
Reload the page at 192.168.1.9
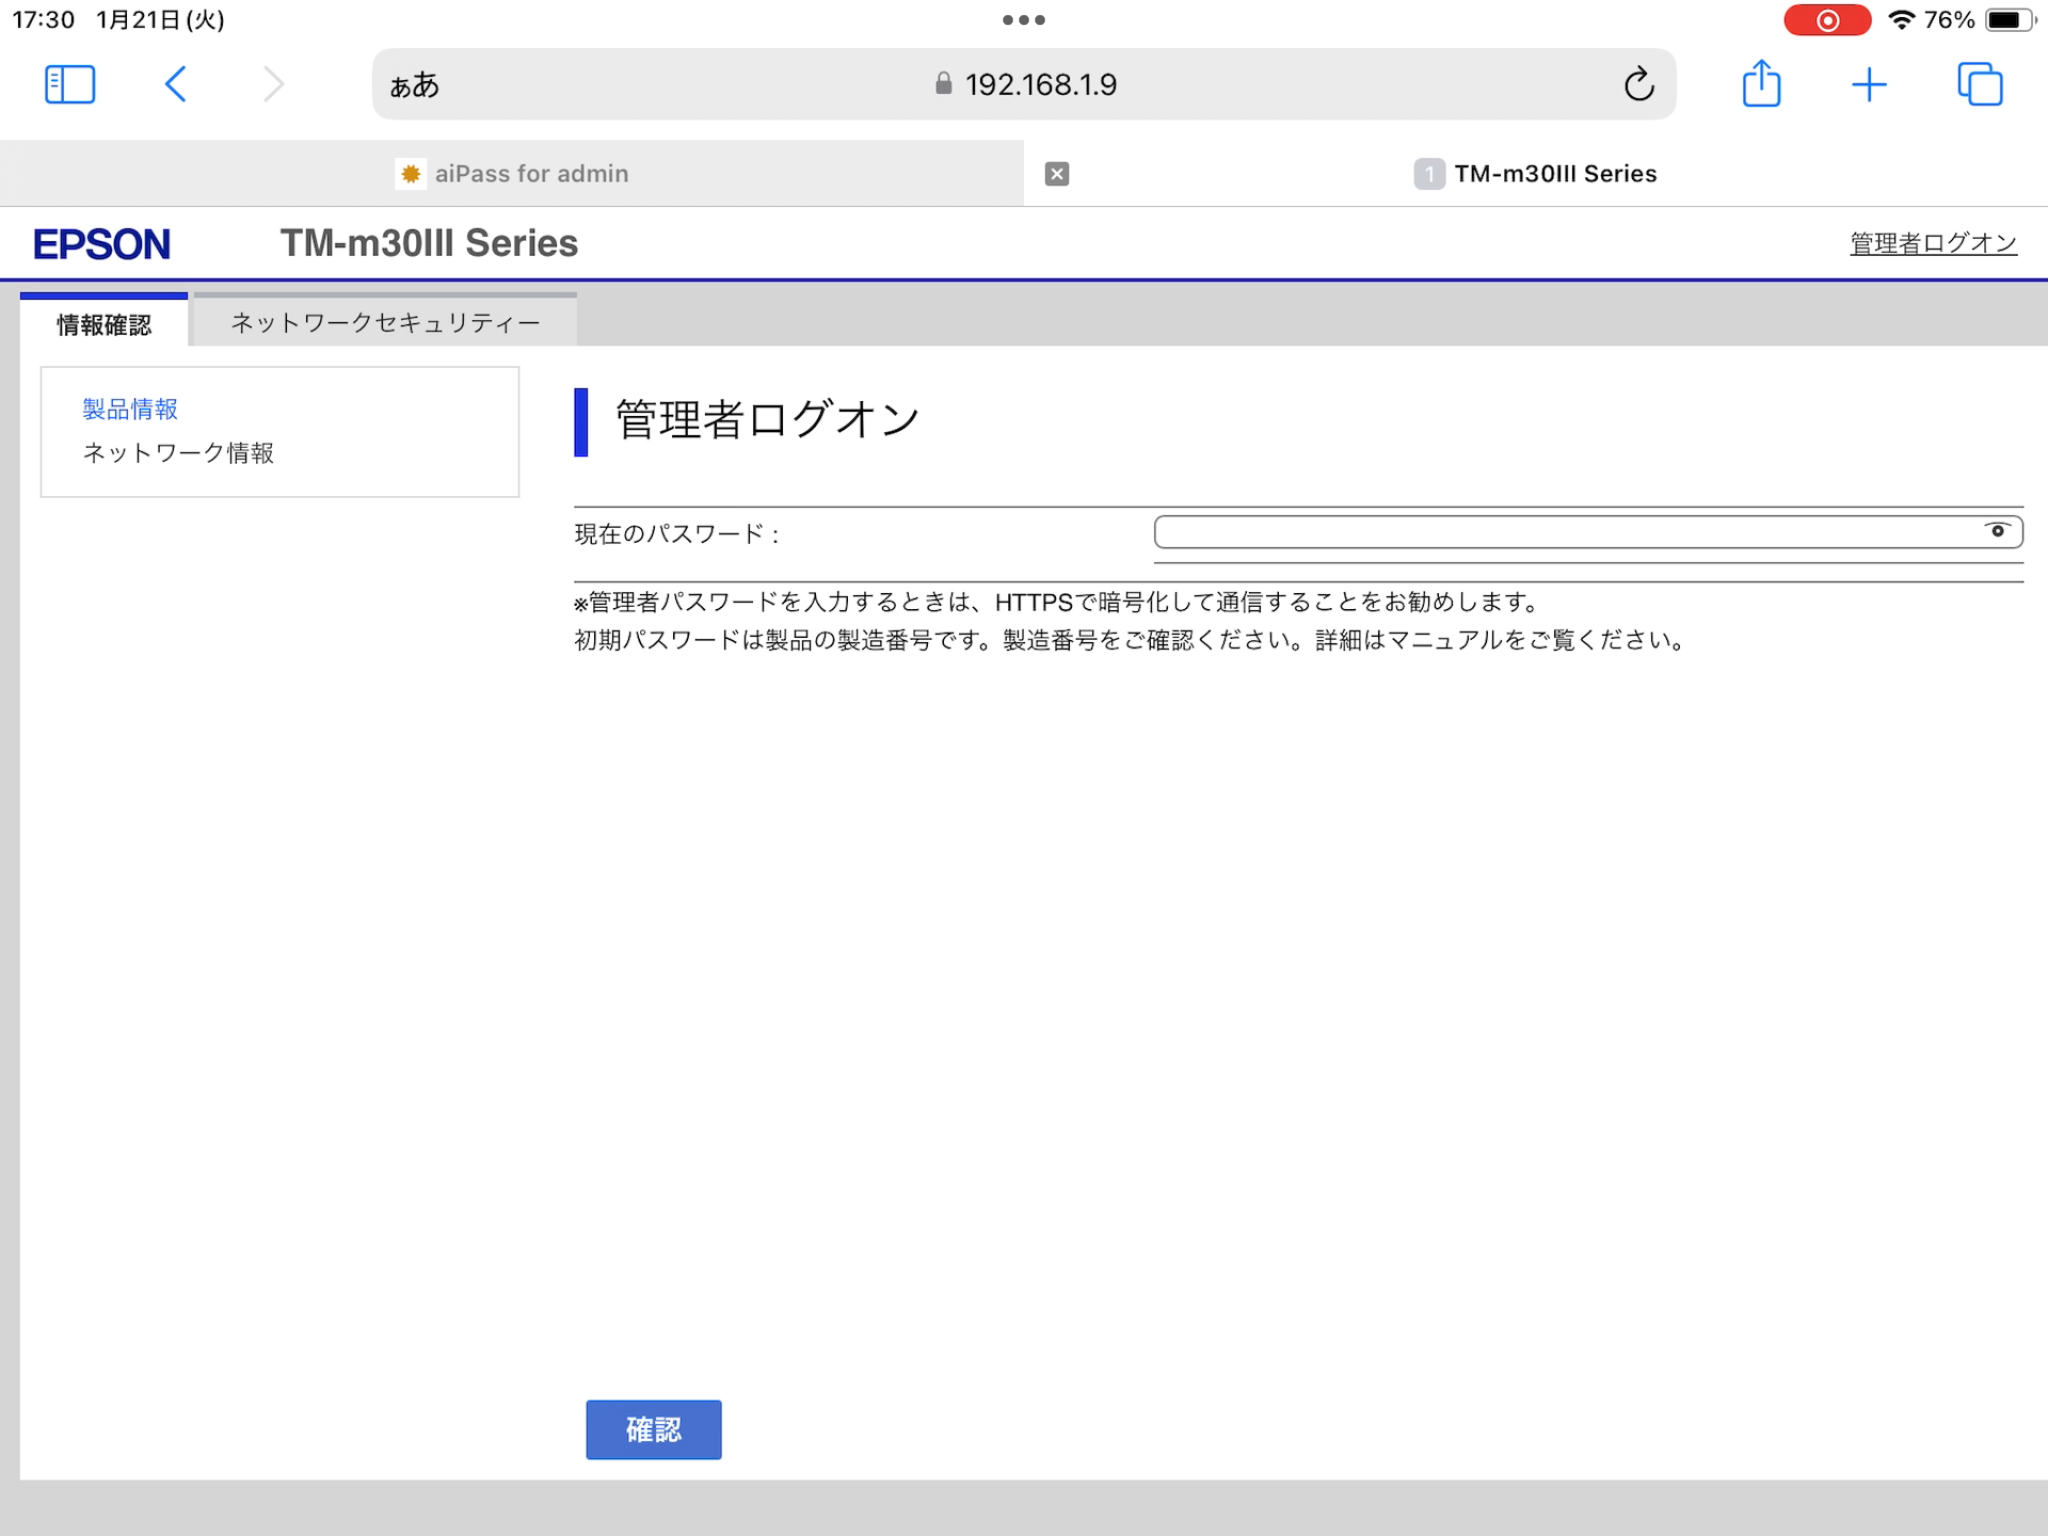[1638, 85]
